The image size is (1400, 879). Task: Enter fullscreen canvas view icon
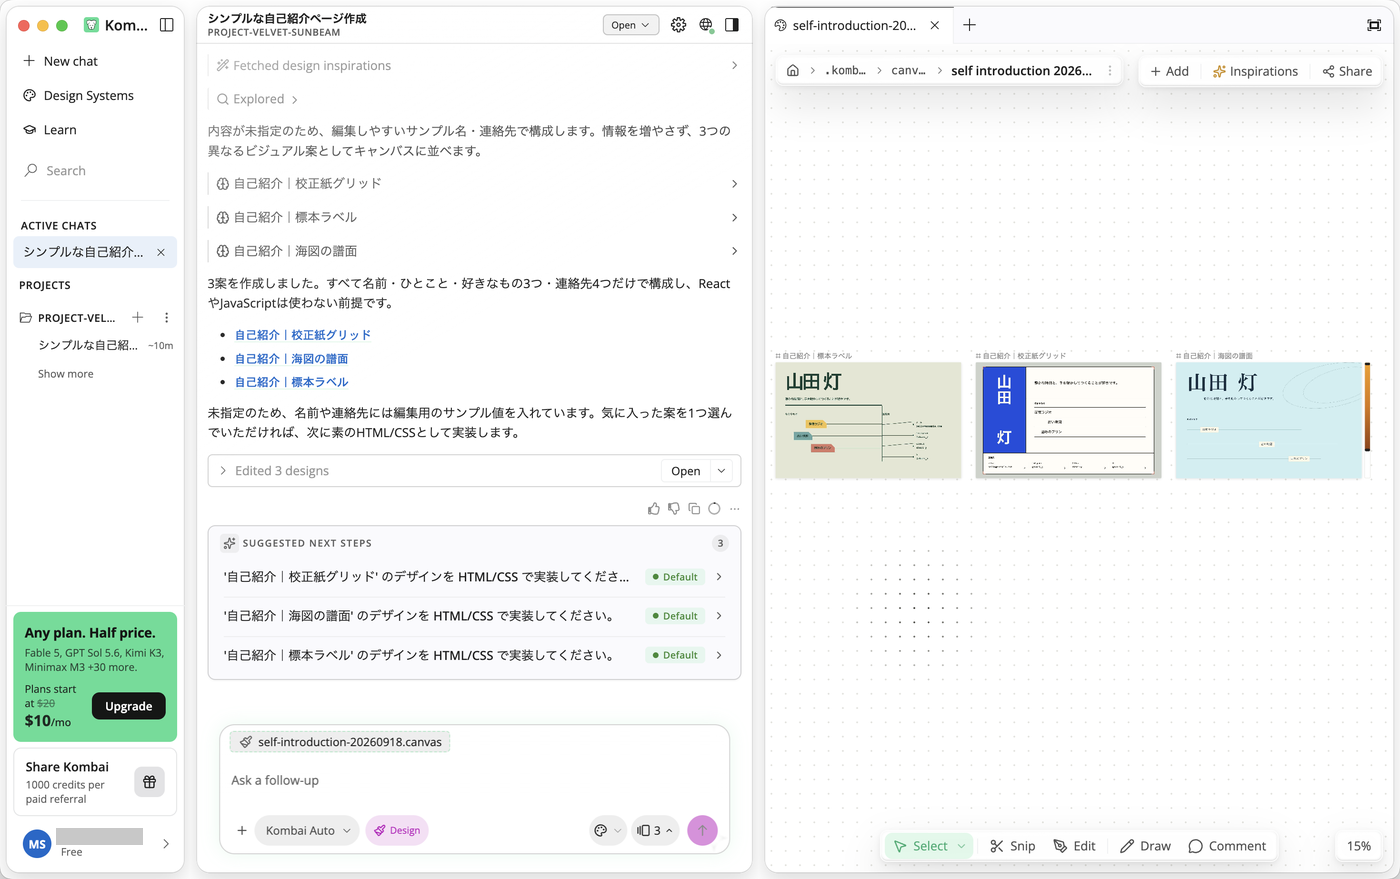pos(1374,25)
